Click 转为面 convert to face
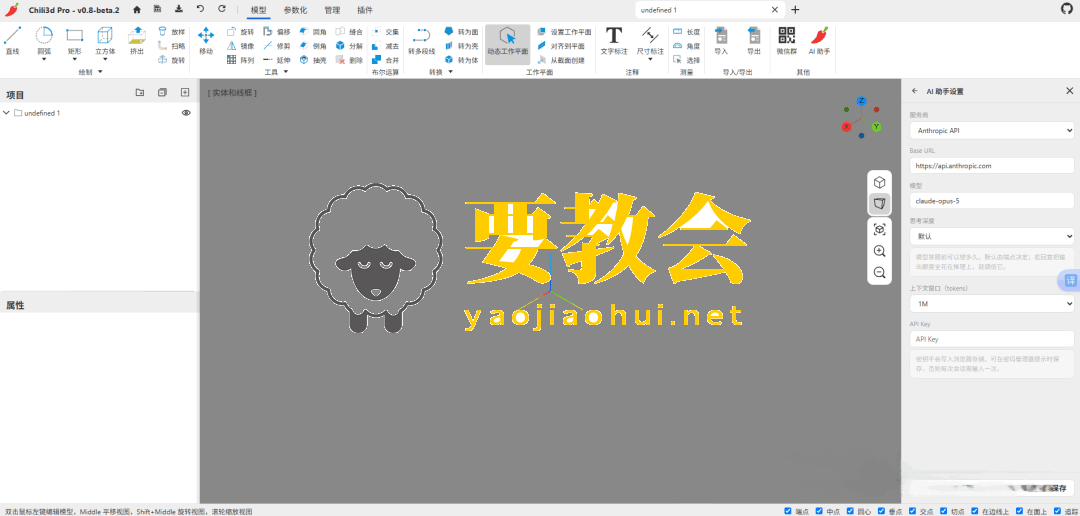Screen dimensions: 1080x516 (461, 32)
